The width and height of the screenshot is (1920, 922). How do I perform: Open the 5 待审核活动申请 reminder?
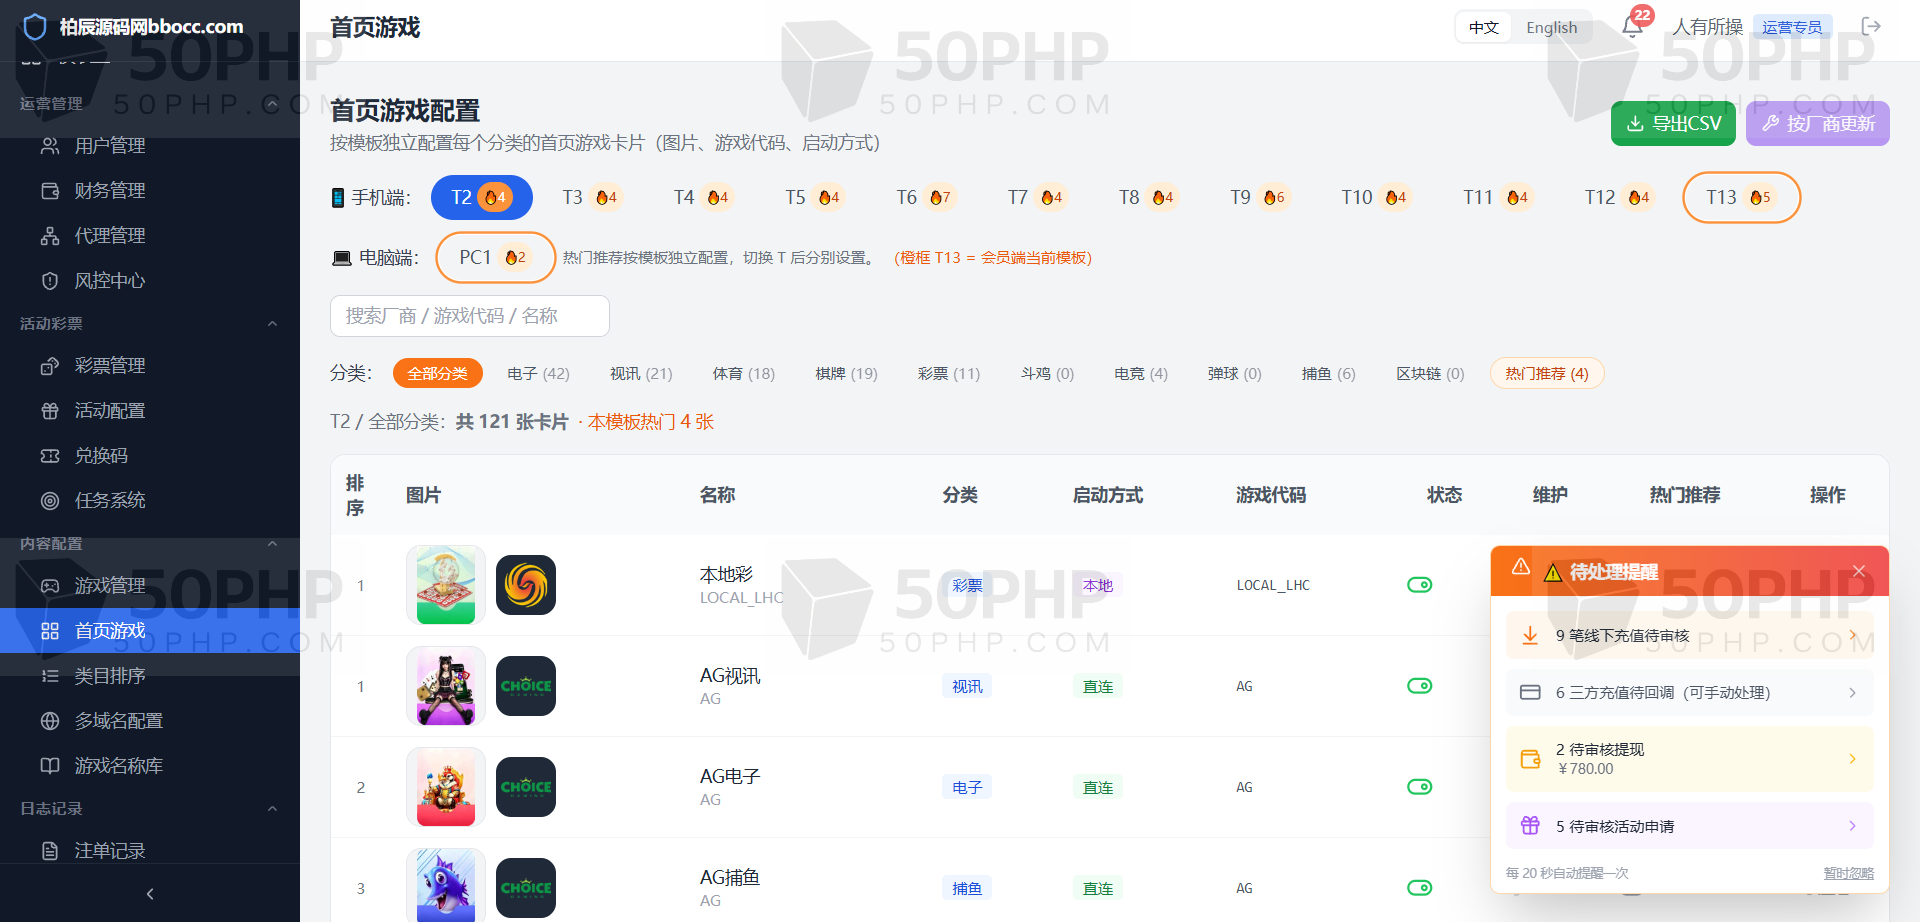(1689, 826)
